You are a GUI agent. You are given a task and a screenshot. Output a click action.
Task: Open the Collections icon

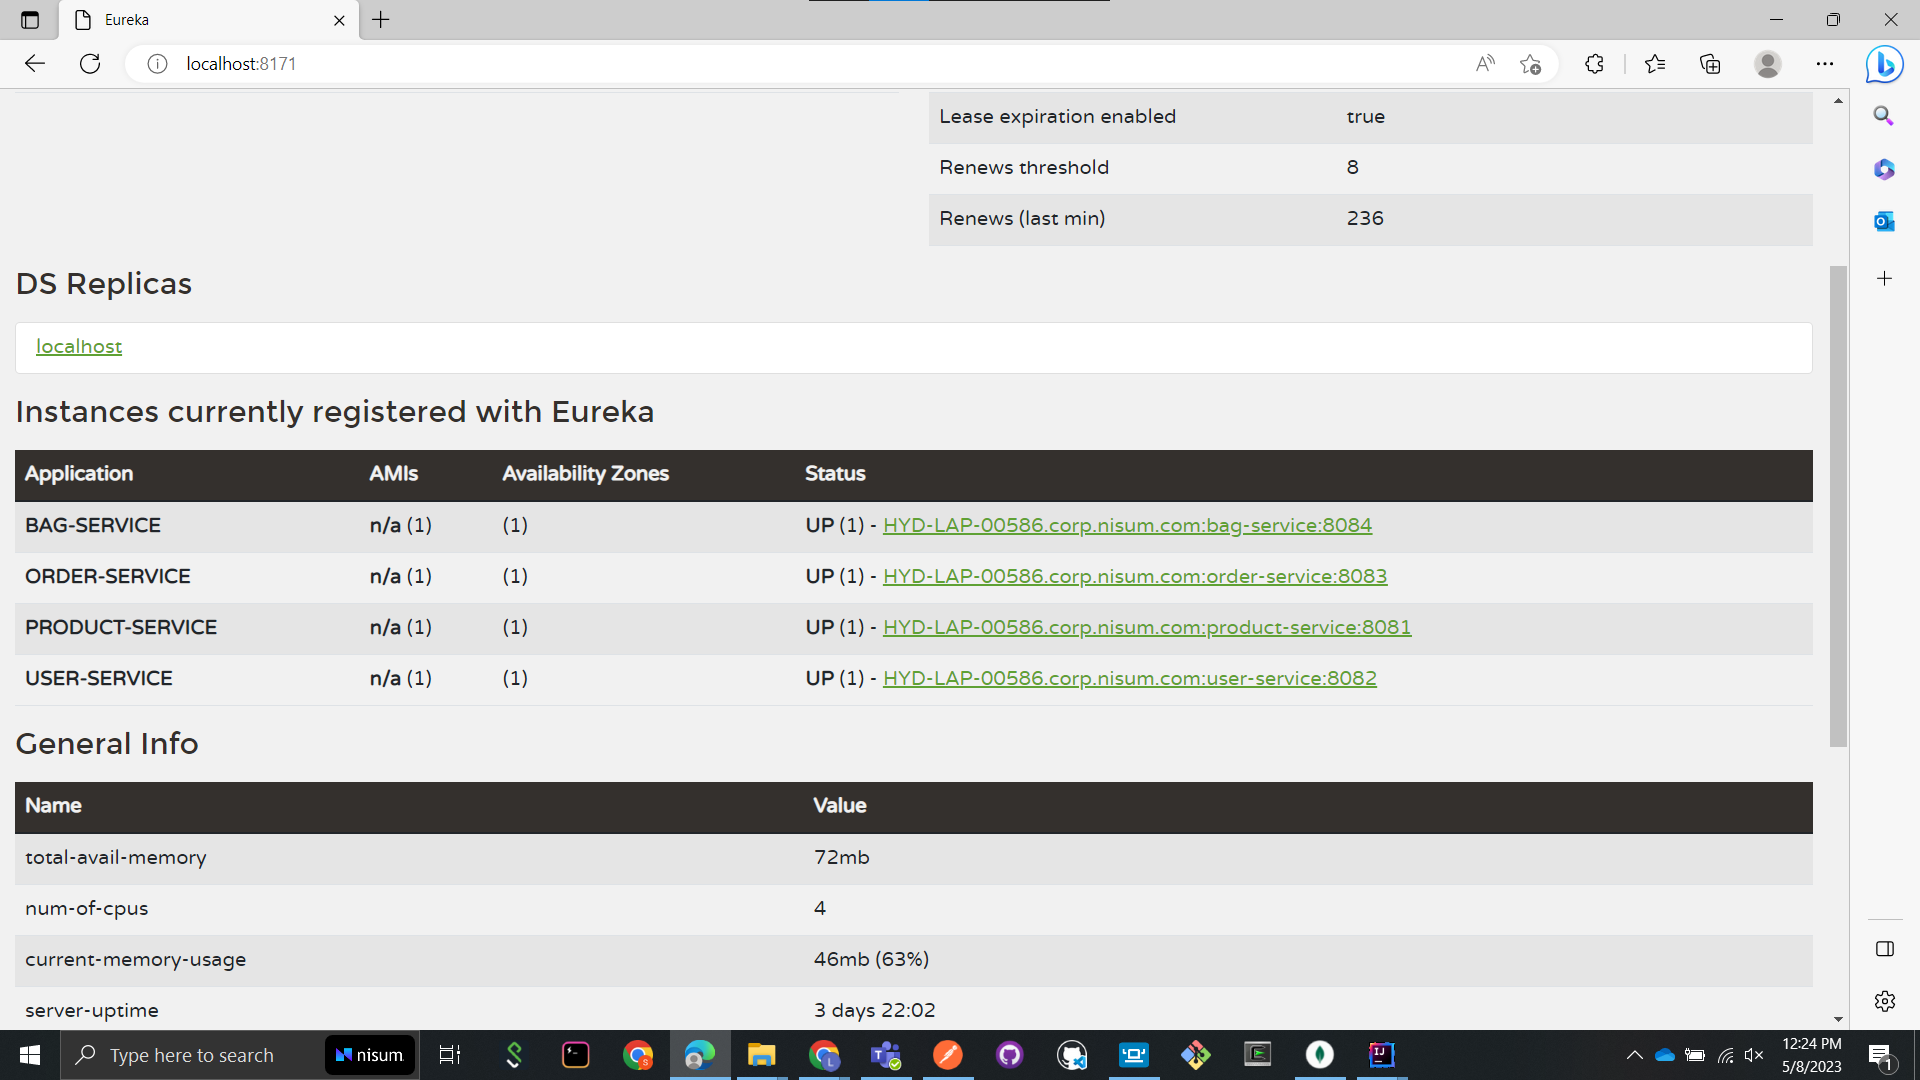click(1710, 64)
